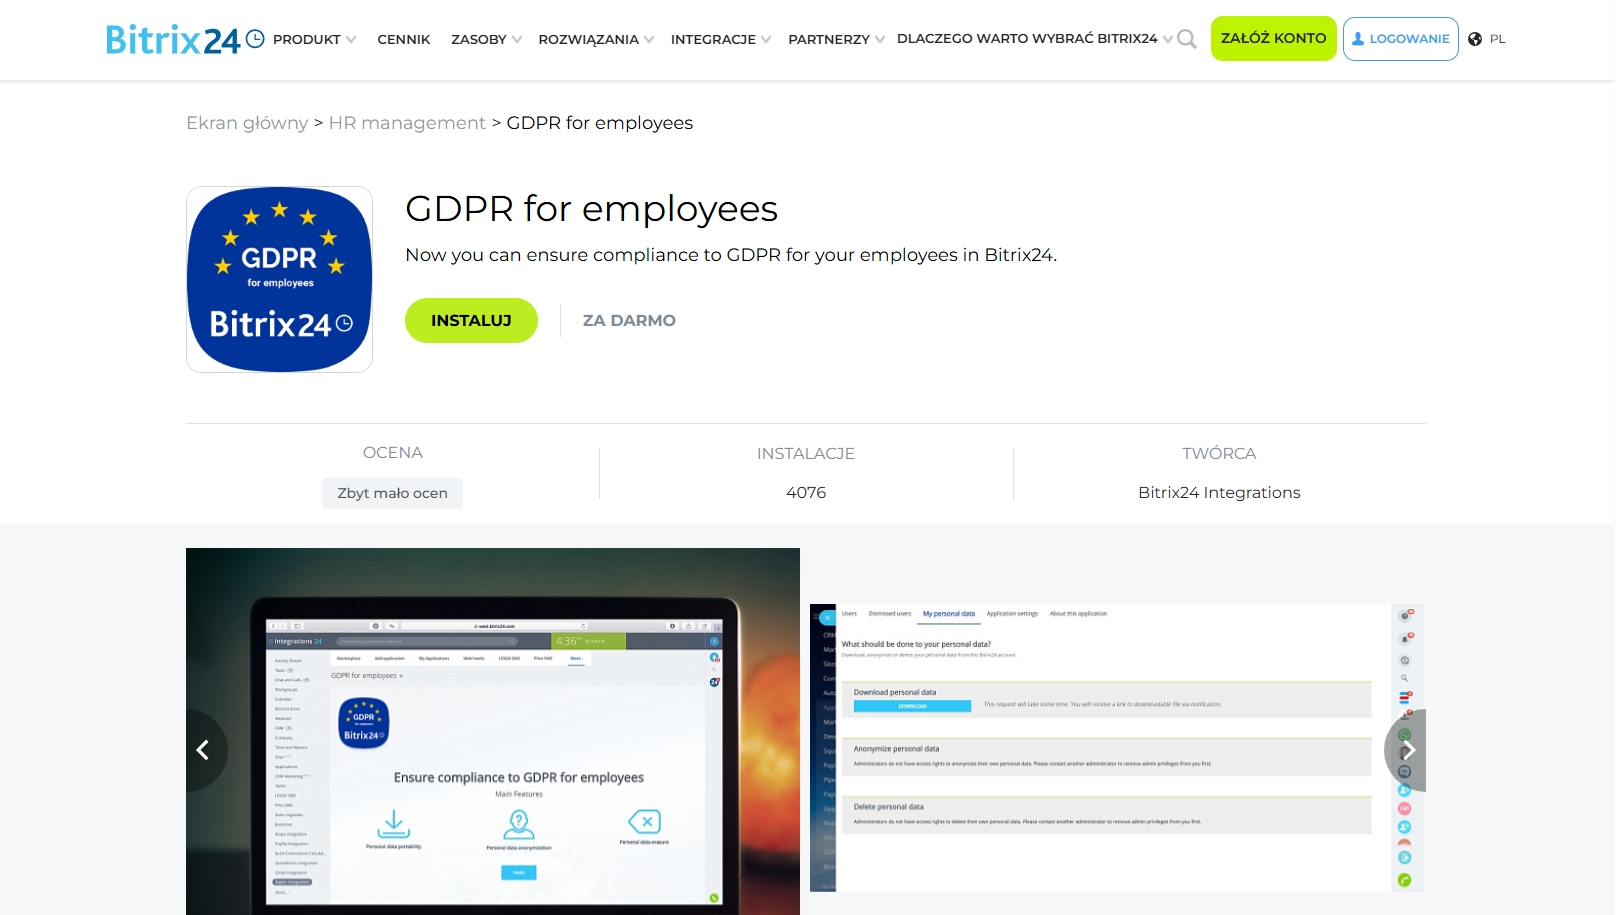Expand the INTEGRACJE dropdown menu

coord(721,39)
